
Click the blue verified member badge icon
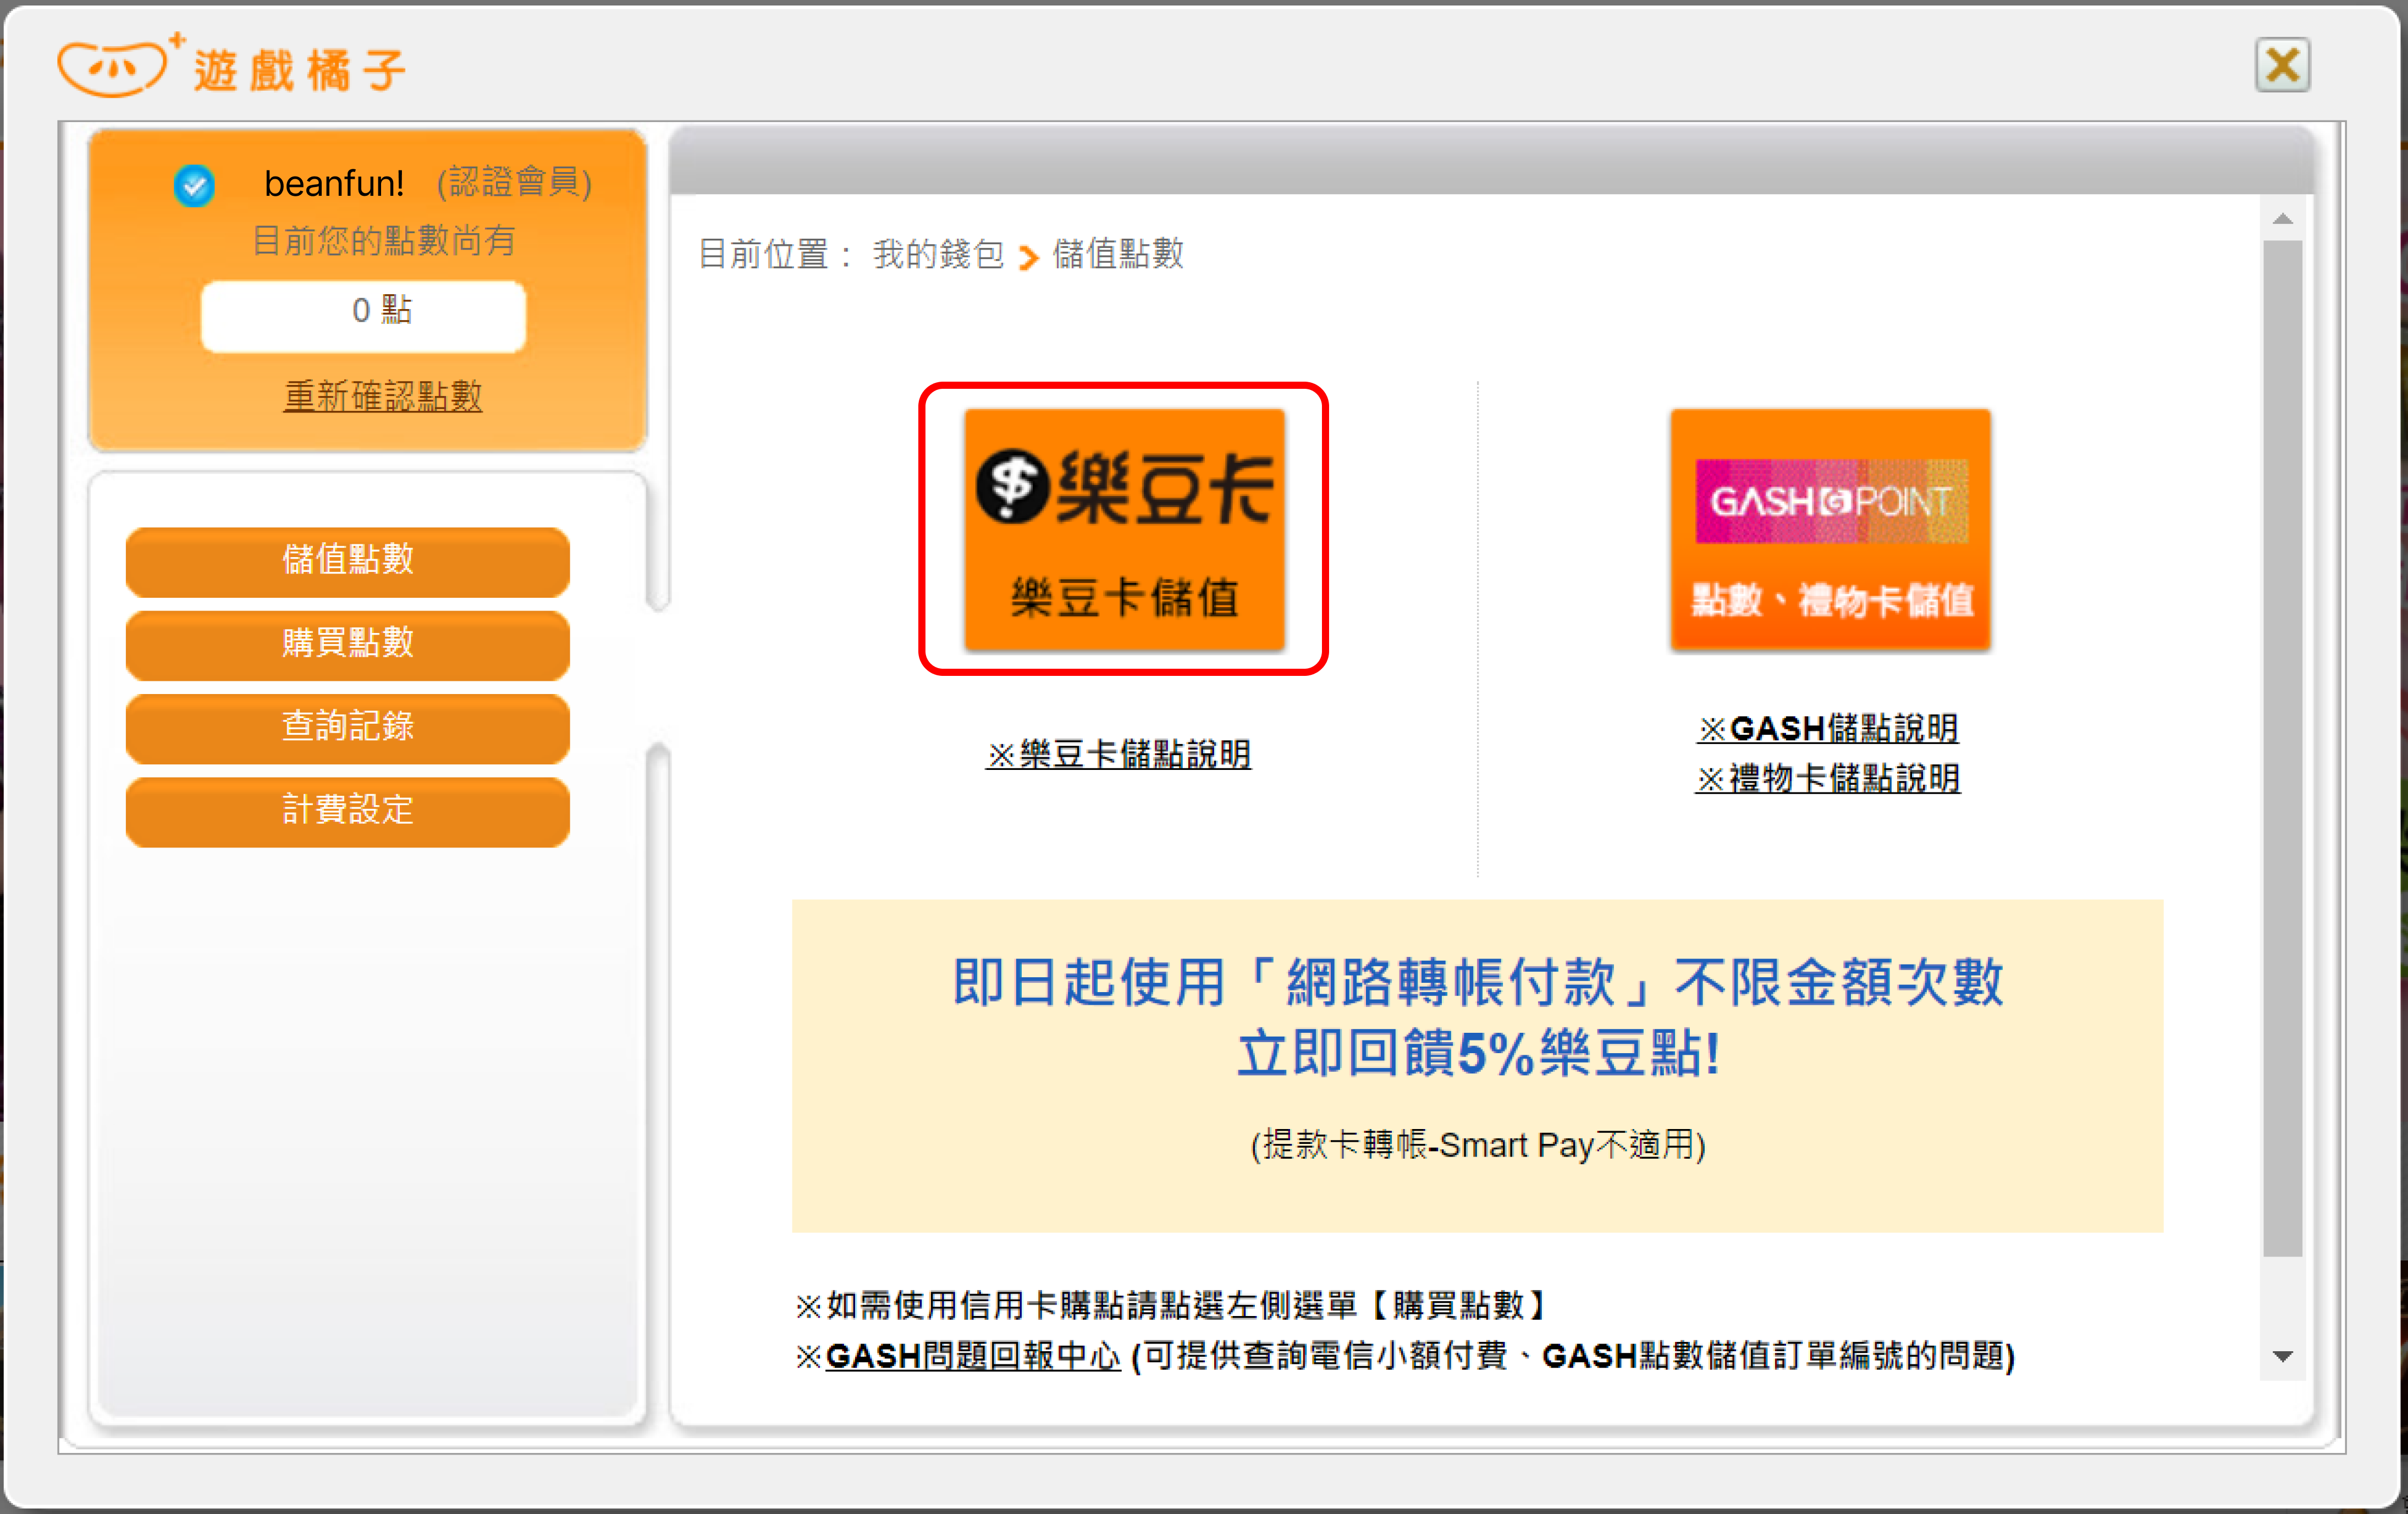pyautogui.click(x=194, y=185)
